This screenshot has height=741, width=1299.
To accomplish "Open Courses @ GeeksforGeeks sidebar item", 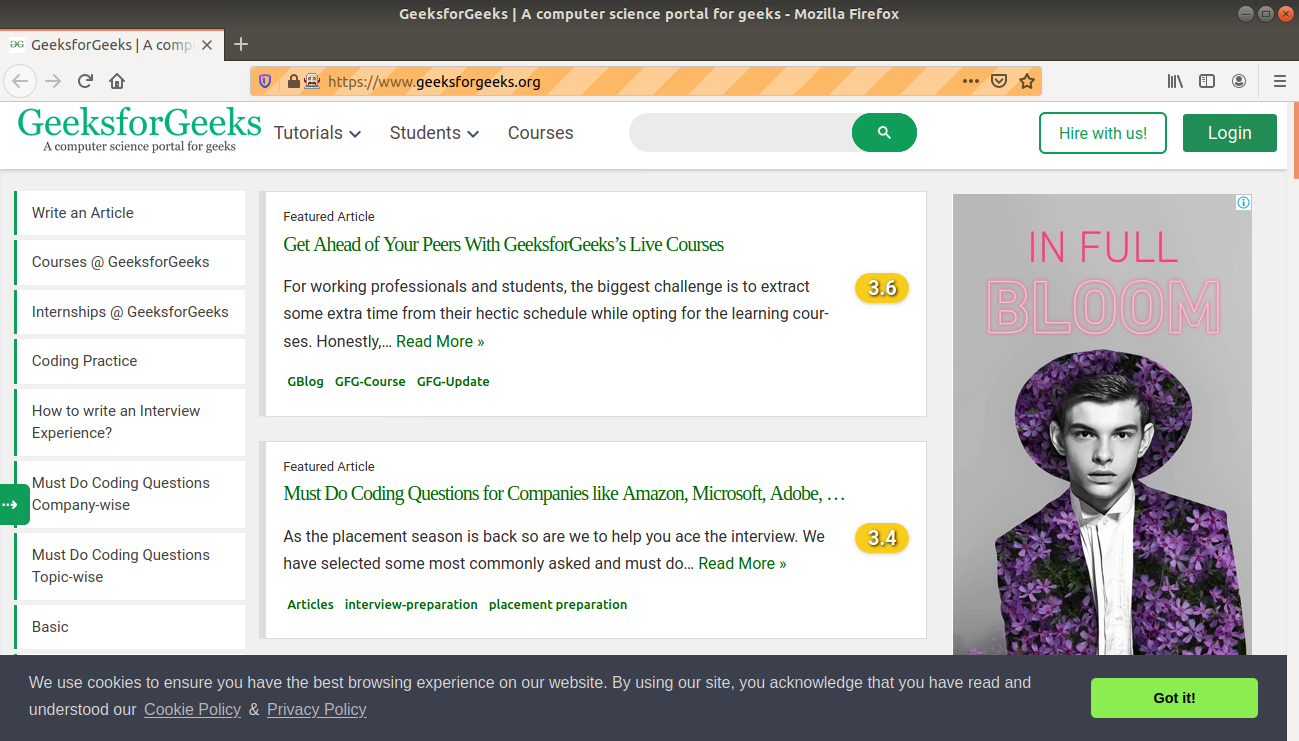I will click(x=130, y=262).
